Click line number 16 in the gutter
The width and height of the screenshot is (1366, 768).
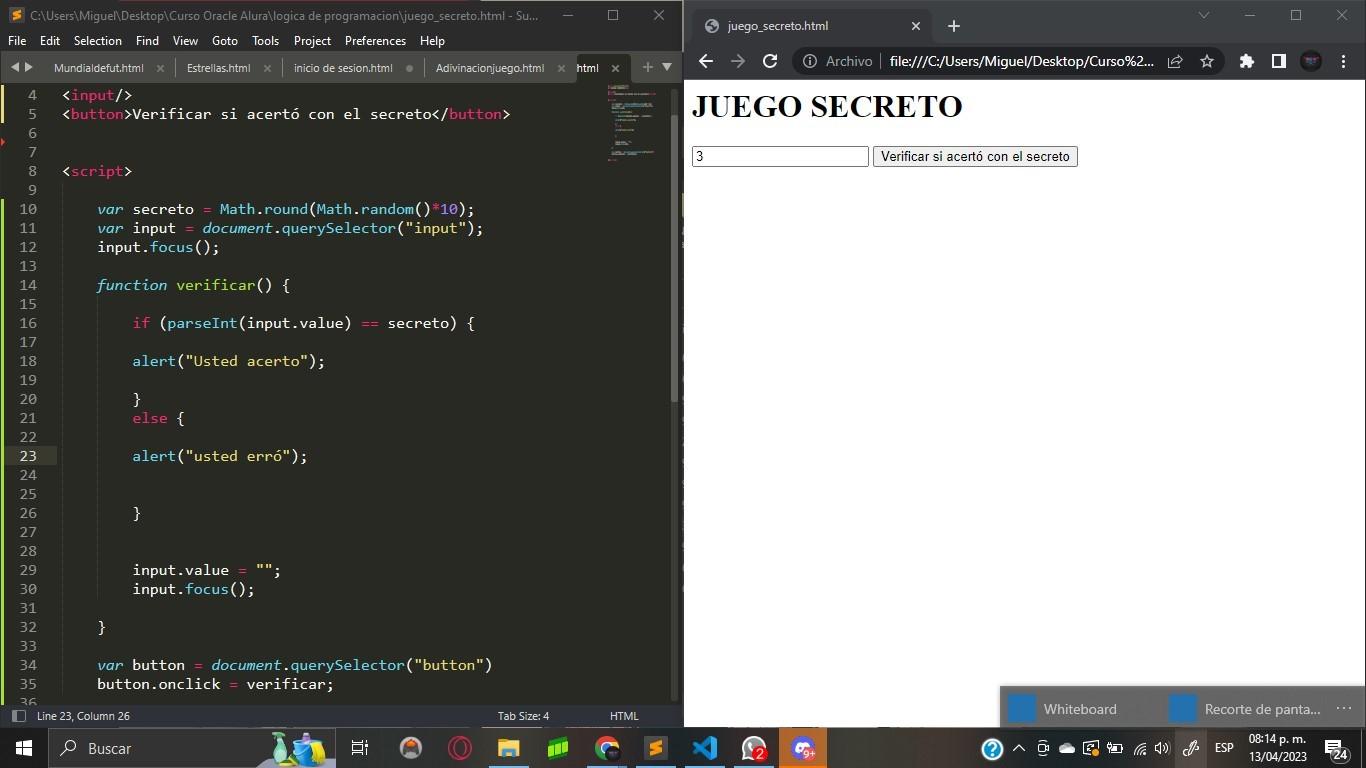(28, 323)
